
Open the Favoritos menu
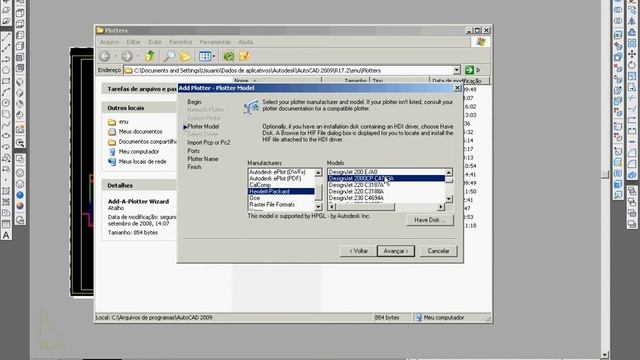click(x=180, y=42)
